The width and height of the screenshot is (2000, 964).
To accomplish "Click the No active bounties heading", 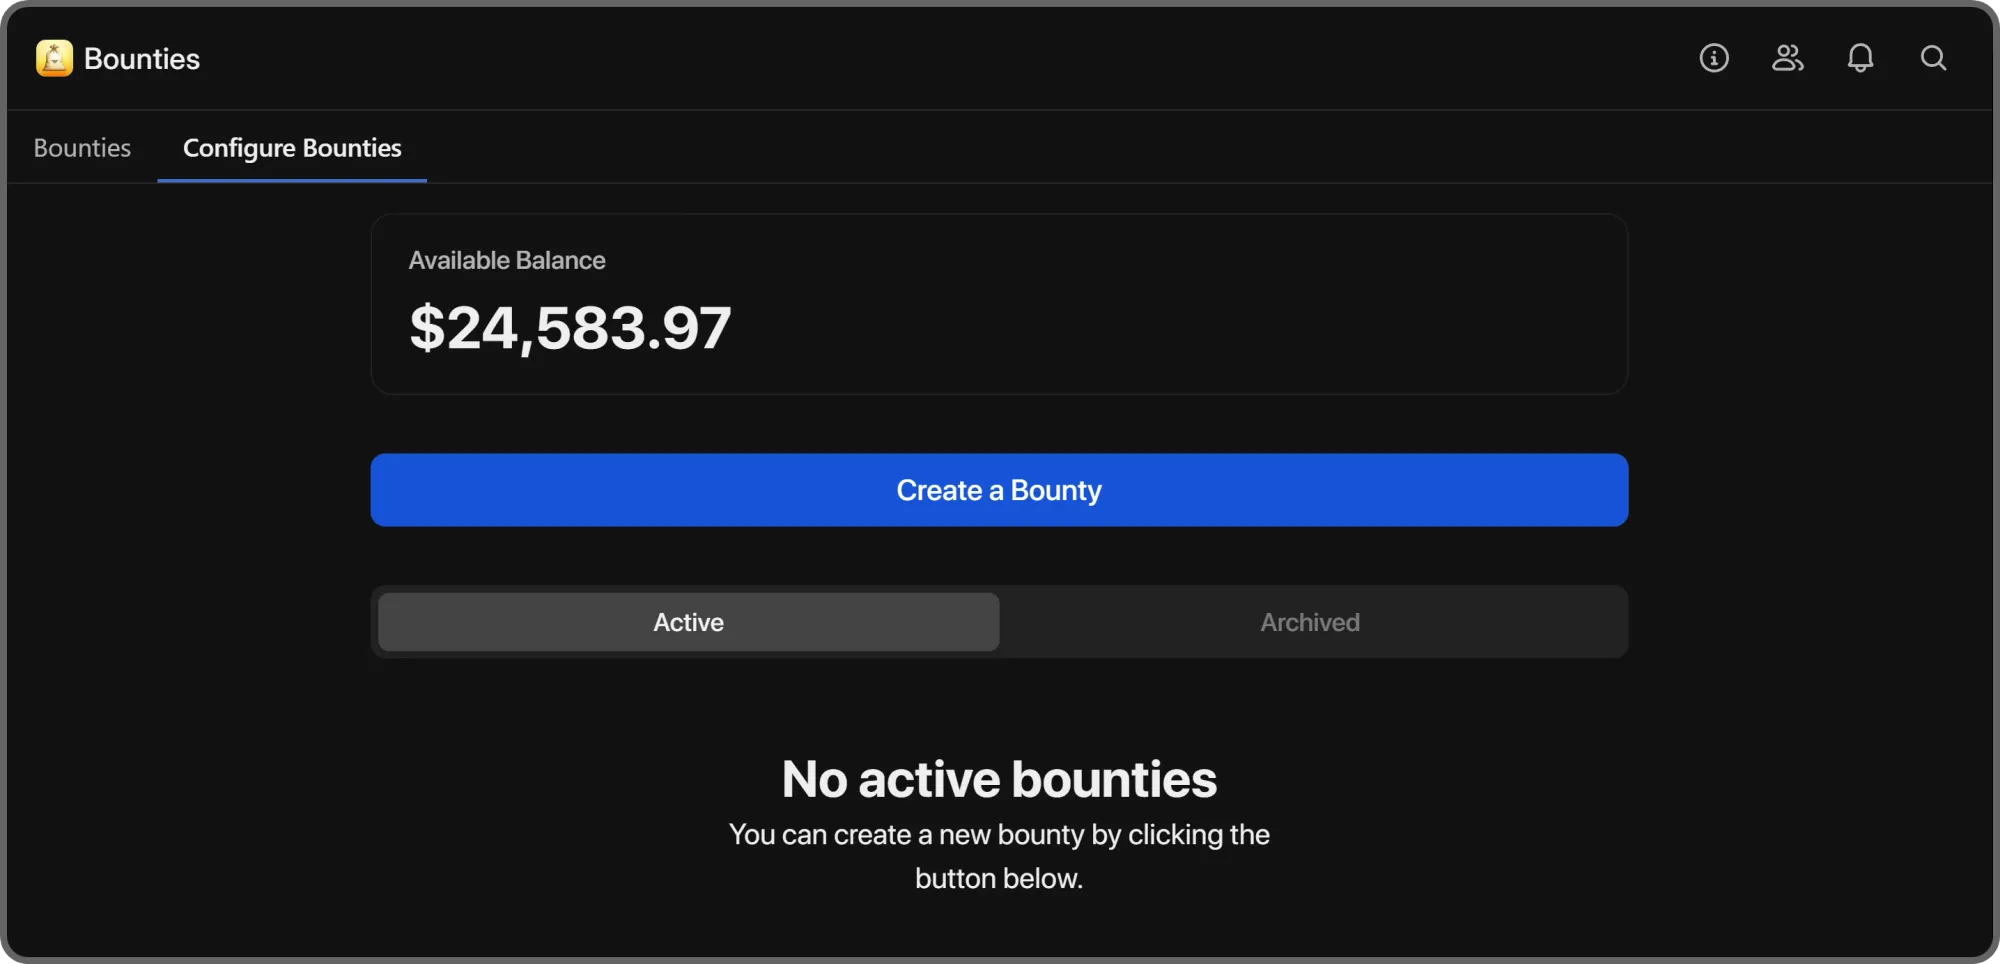I will [999, 779].
